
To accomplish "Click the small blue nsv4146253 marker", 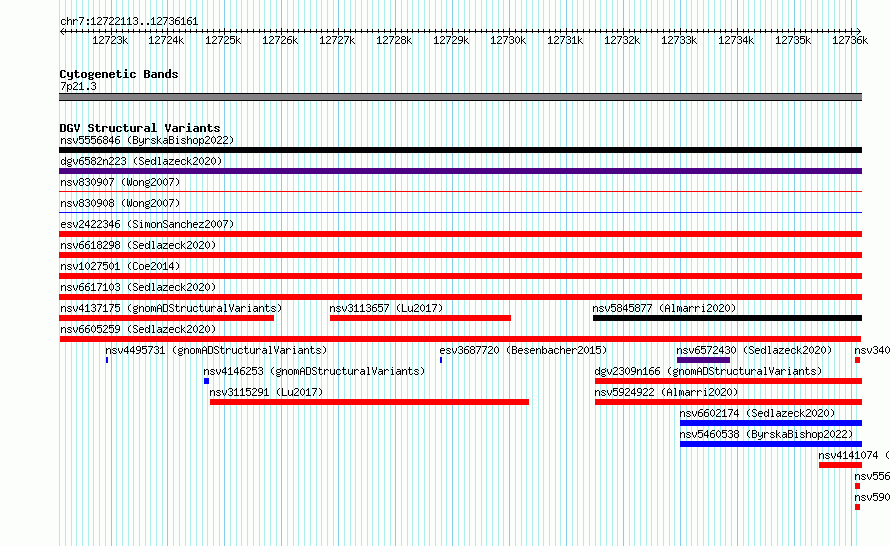I will [x=206, y=381].
